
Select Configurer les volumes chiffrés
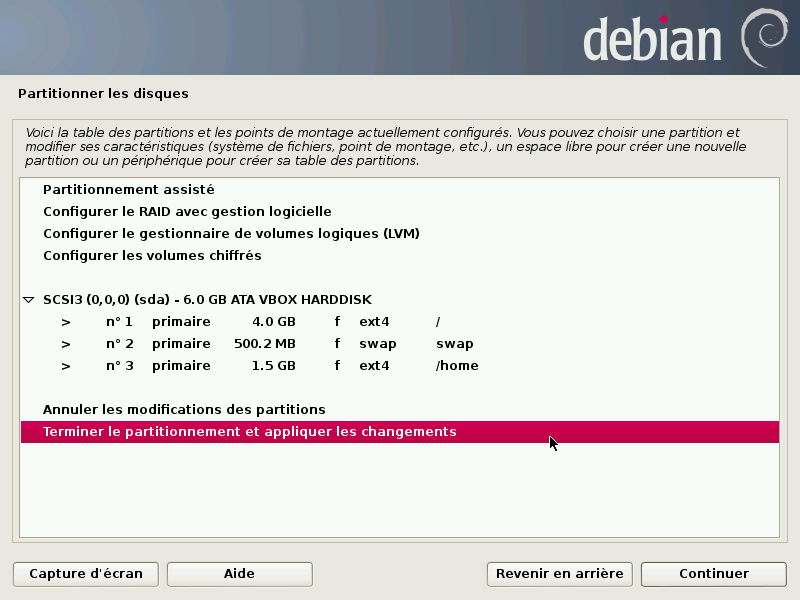[x=152, y=256]
